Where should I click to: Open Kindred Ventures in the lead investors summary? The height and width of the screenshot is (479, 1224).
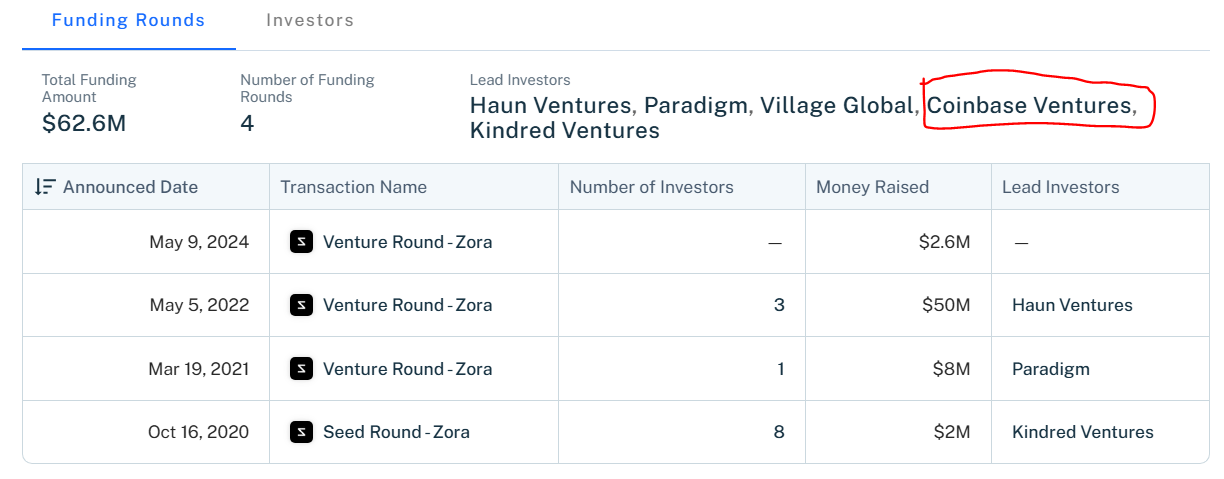[565, 131]
